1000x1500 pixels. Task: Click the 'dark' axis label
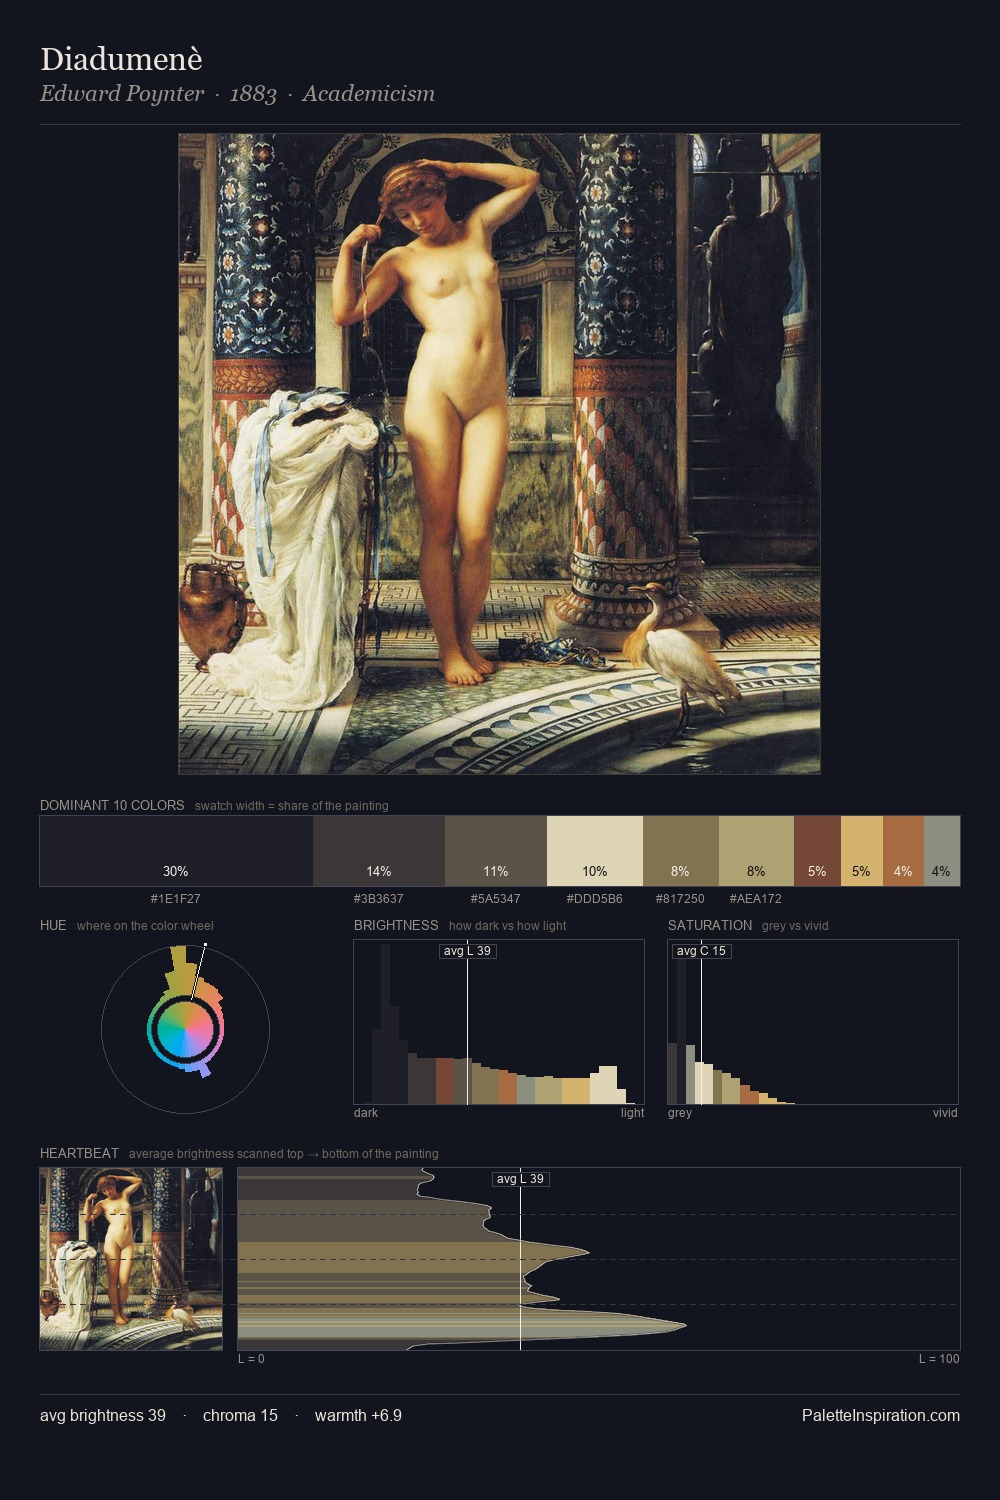pos(366,1113)
